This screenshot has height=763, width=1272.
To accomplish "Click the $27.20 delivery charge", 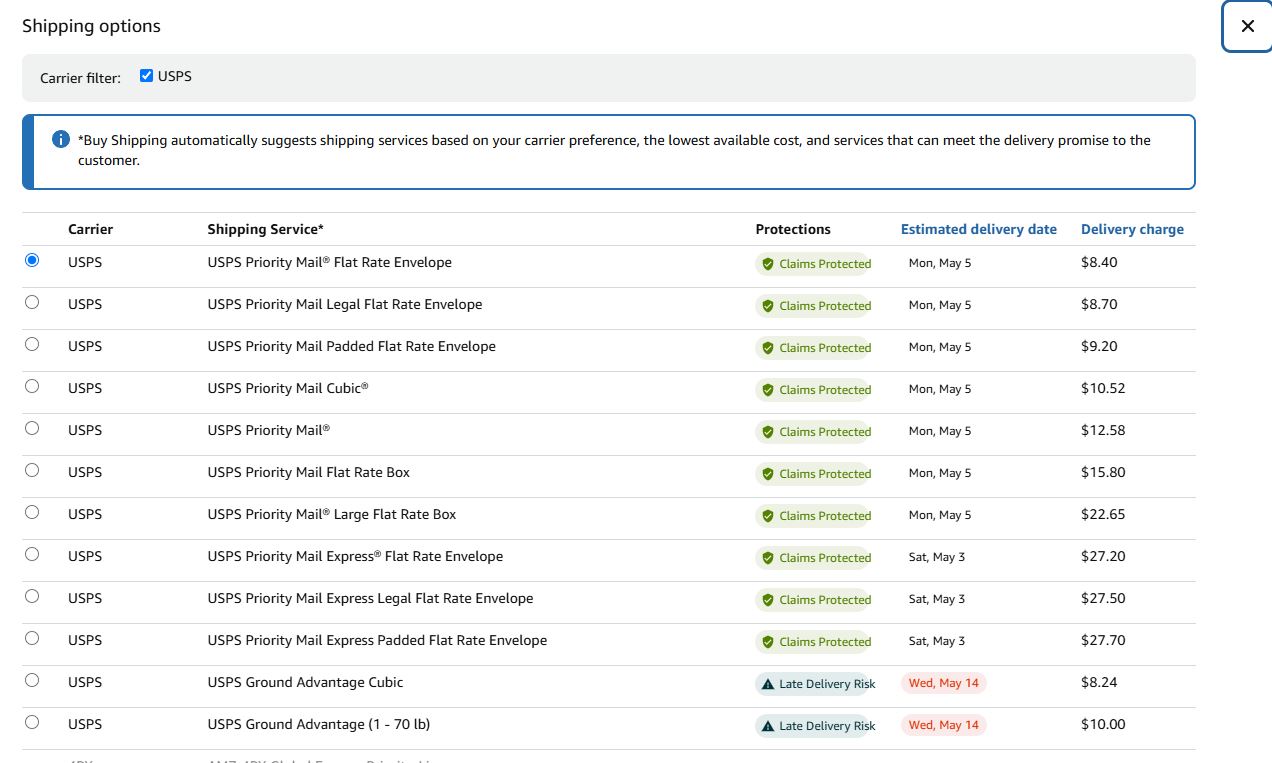I will coord(1103,556).
